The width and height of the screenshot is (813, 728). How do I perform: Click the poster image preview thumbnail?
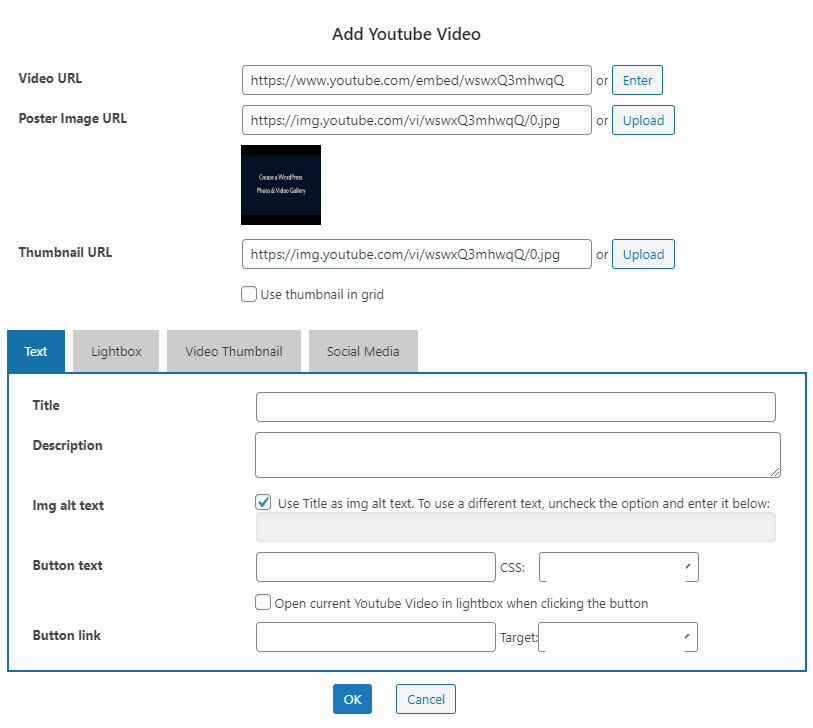pyautogui.click(x=281, y=185)
